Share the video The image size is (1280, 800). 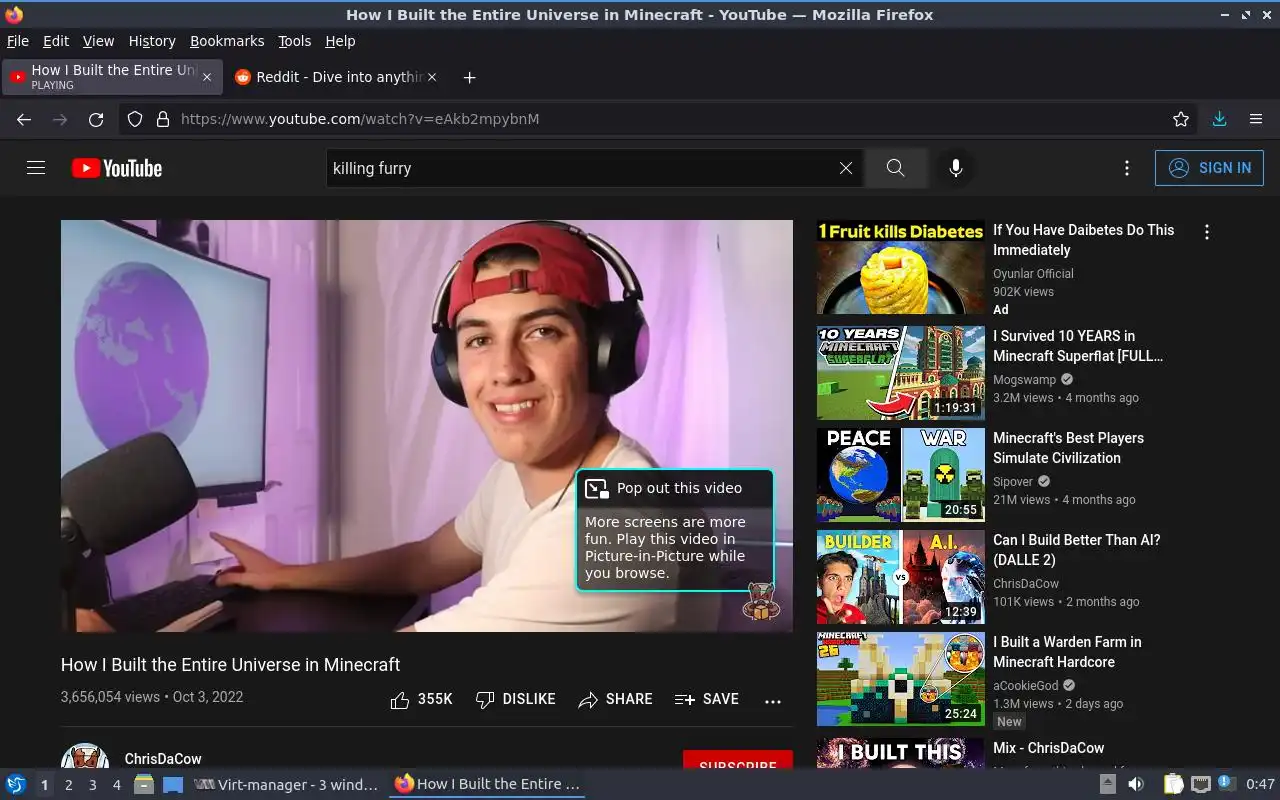(615, 699)
